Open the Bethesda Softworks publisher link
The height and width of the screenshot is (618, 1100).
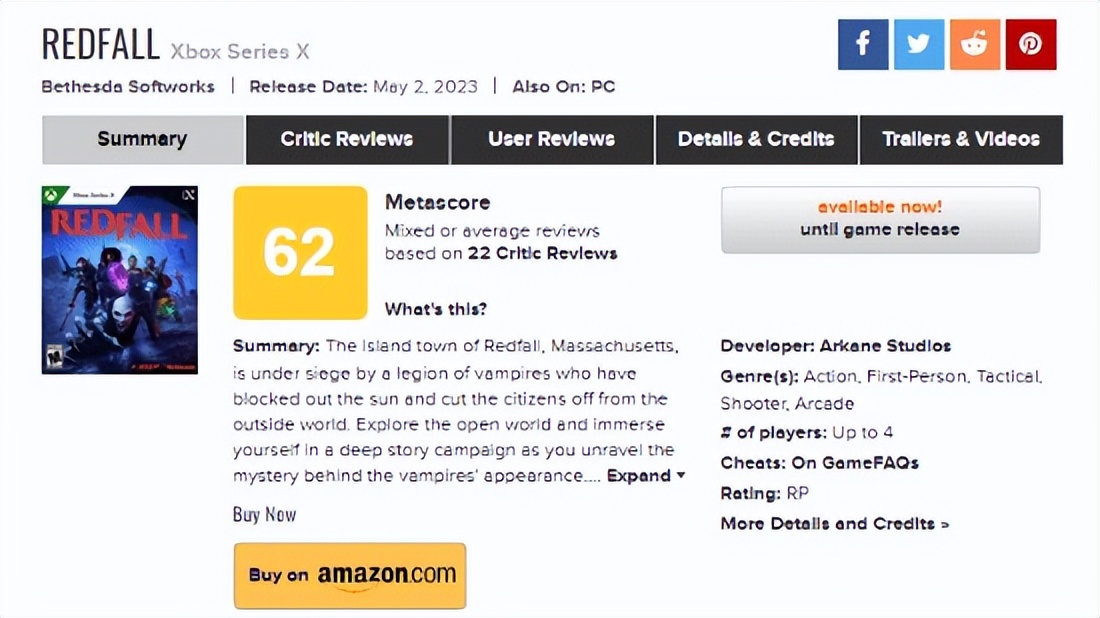pos(128,87)
